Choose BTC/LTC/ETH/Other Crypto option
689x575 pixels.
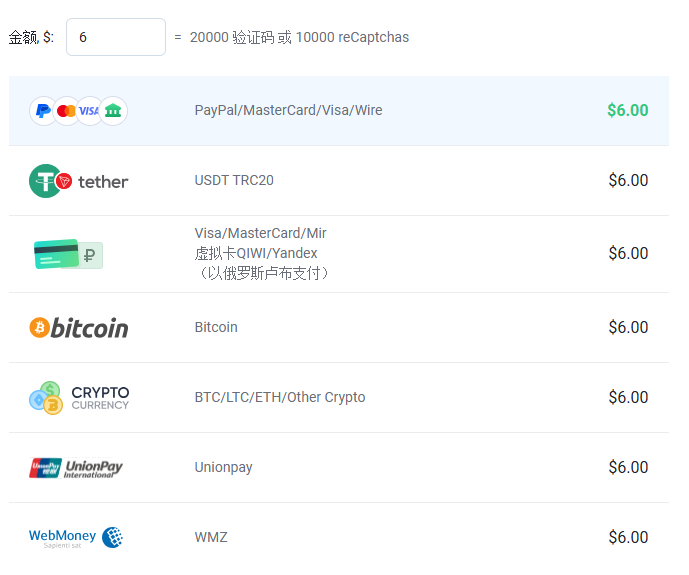[x=280, y=397]
